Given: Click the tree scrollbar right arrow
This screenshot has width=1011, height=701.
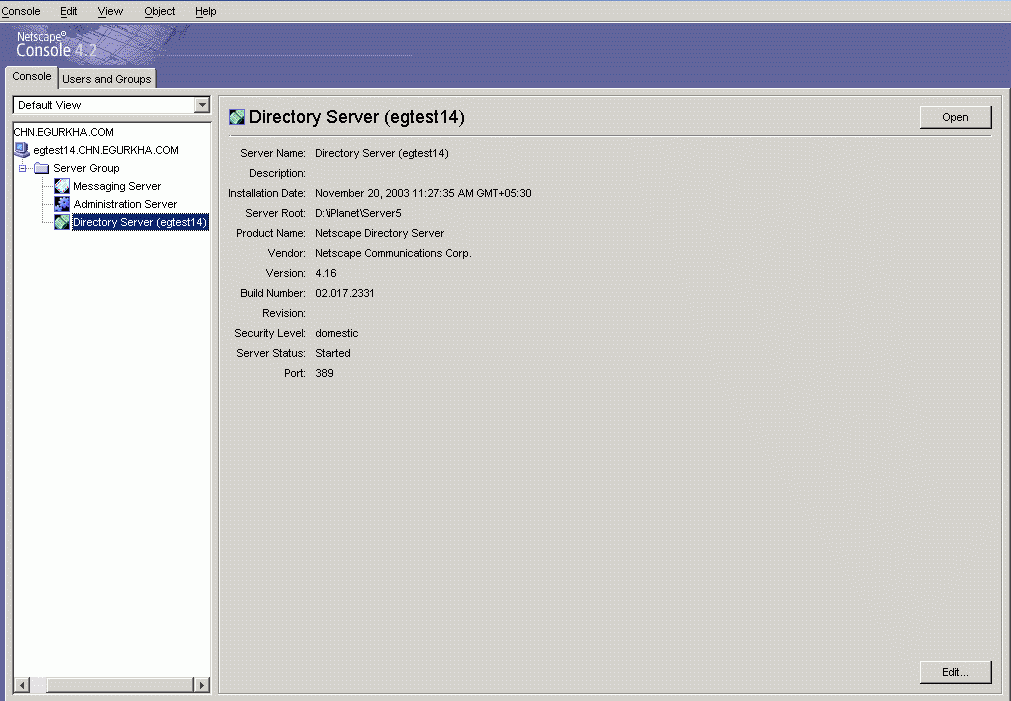Looking at the screenshot, I should click(202, 685).
